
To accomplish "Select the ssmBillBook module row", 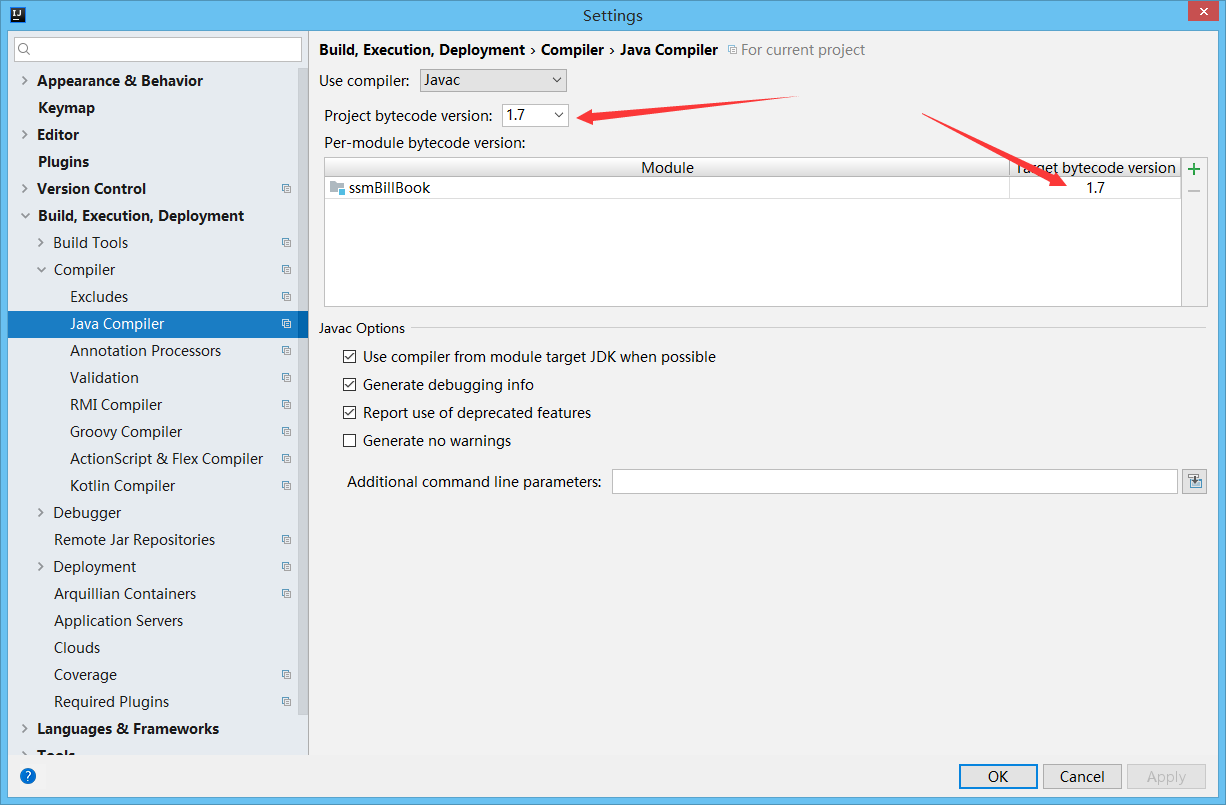I will pyautogui.click(x=752, y=188).
